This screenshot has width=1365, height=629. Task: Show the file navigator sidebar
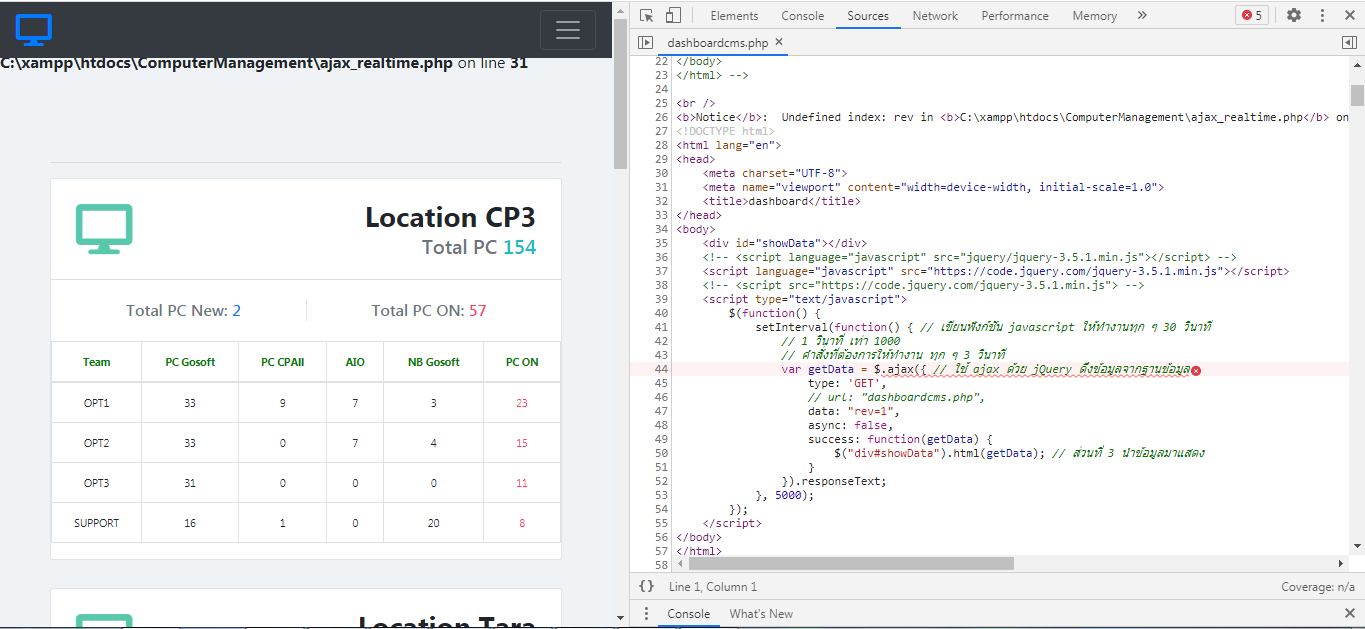pyautogui.click(x=646, y=43)
